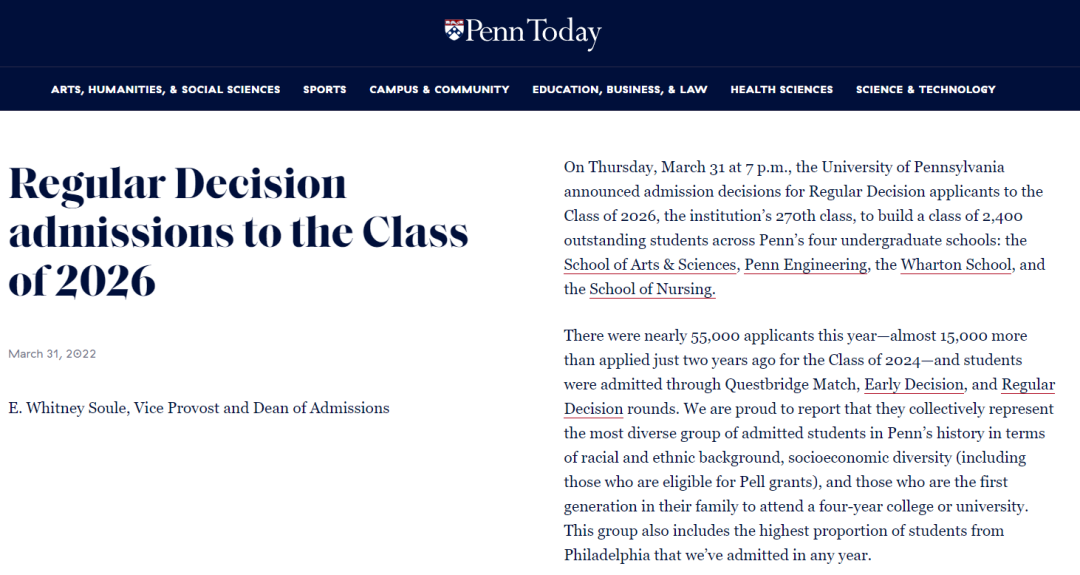
Task: Click the sentence mentioning Questbridge Match
Action: click(809, 372)
